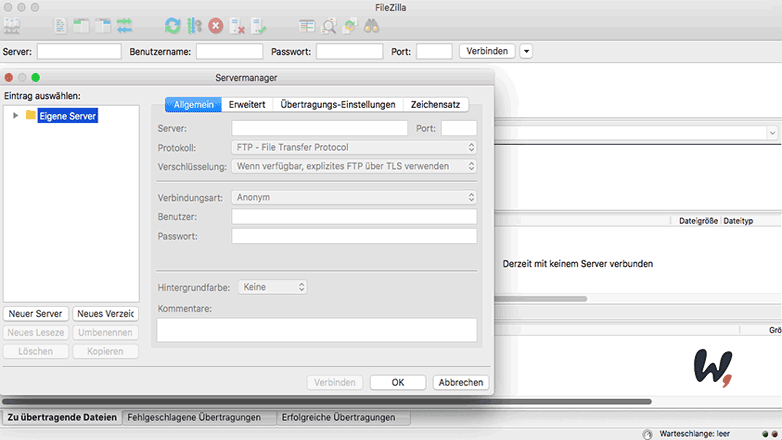Click the reconnect to last server icon
This screenshot has width=782, height=440.
(x=259, y=26)
